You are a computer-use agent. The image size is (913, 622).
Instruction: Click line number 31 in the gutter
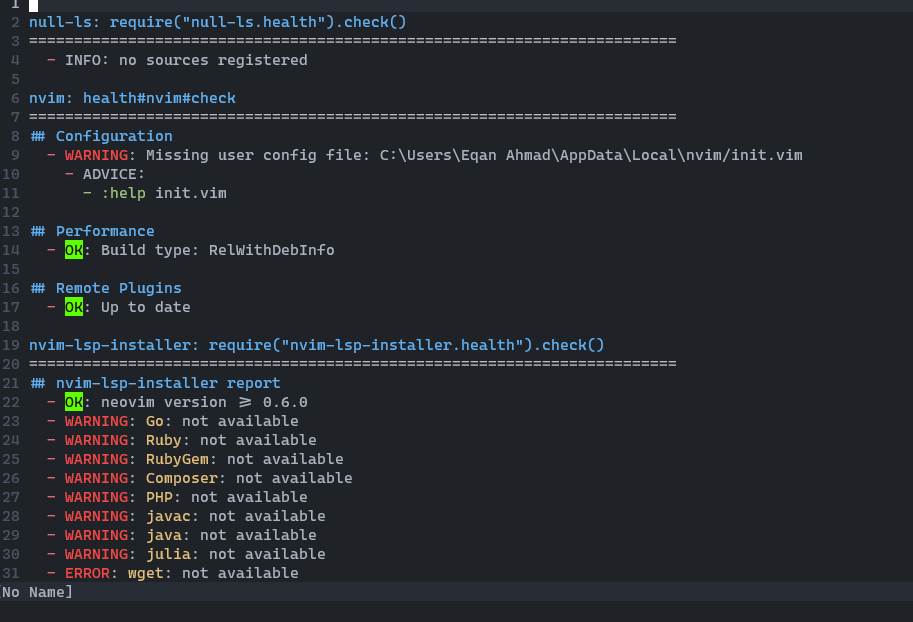11,572
